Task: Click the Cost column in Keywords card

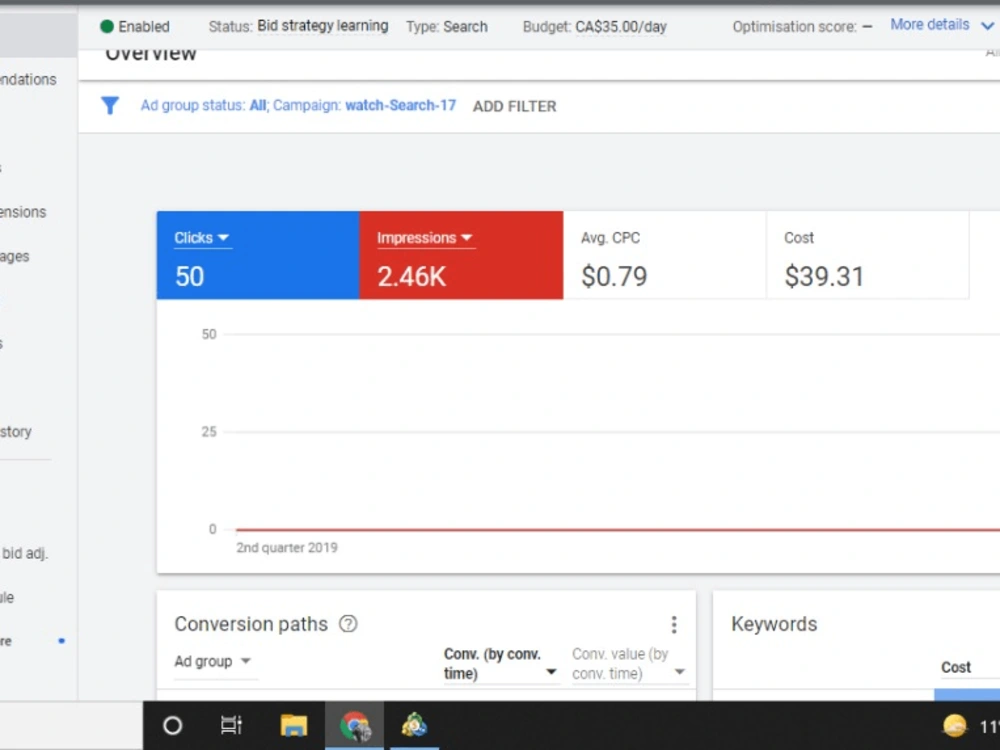Action: click(955, 667)
